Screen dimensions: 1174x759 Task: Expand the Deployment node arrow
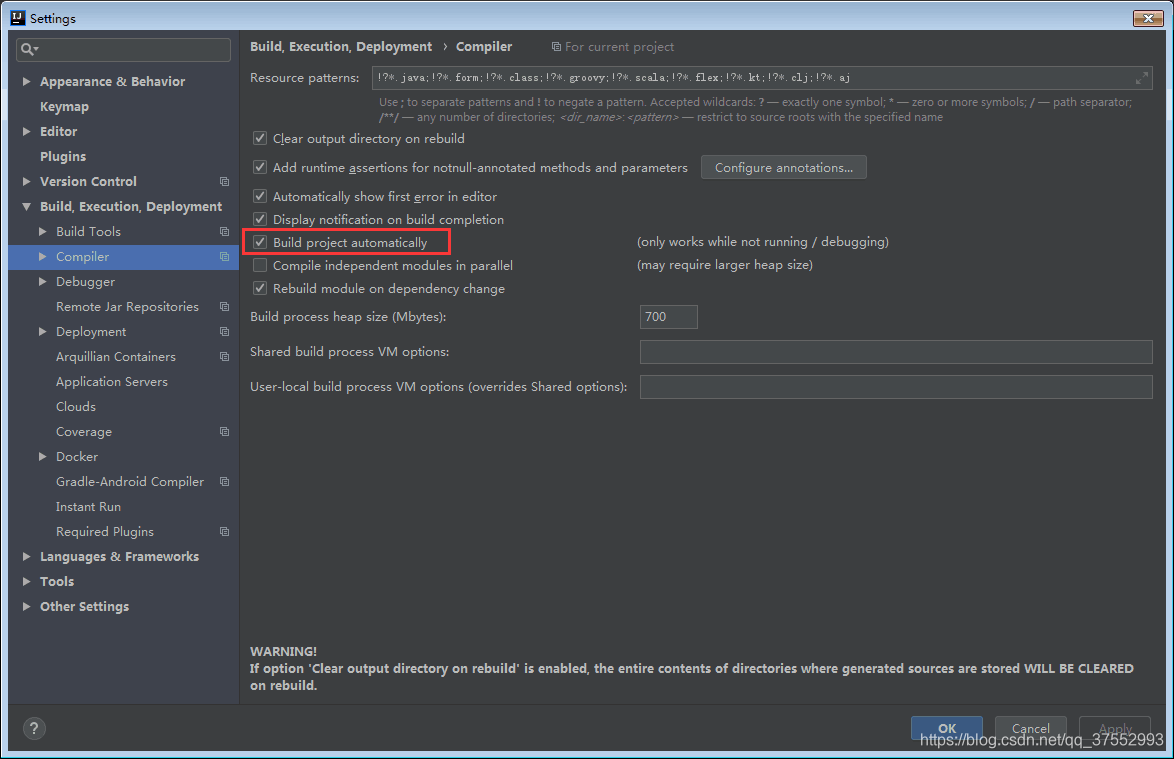coord(43,332)
